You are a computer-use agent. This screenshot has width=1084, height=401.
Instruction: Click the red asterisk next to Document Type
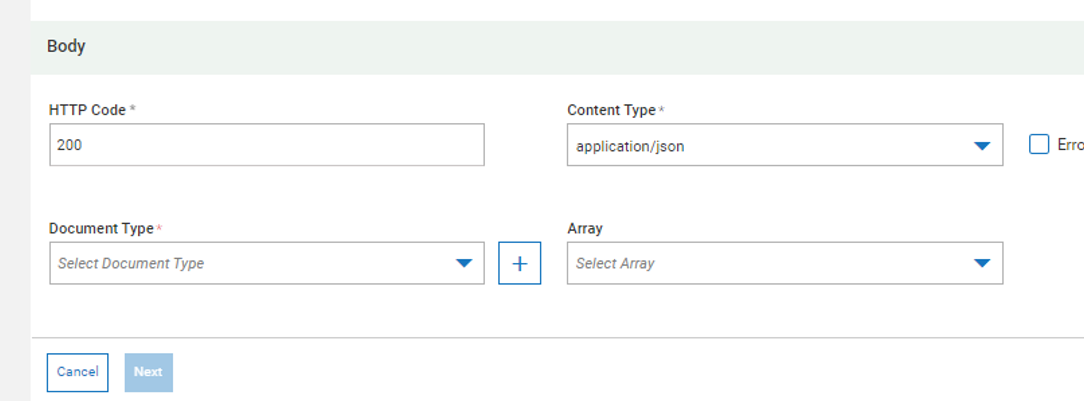pyautogui.click(x=159, y=228)
